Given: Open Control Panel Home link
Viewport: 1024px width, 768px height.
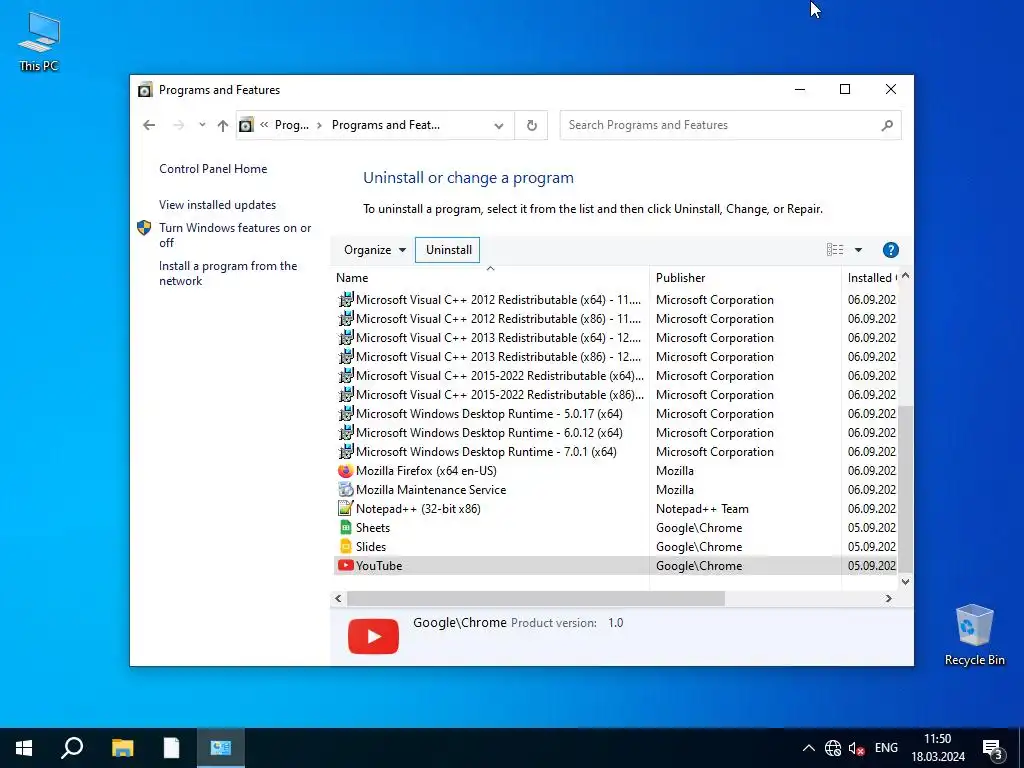Looking at the screenshot, I should point(213,169).
